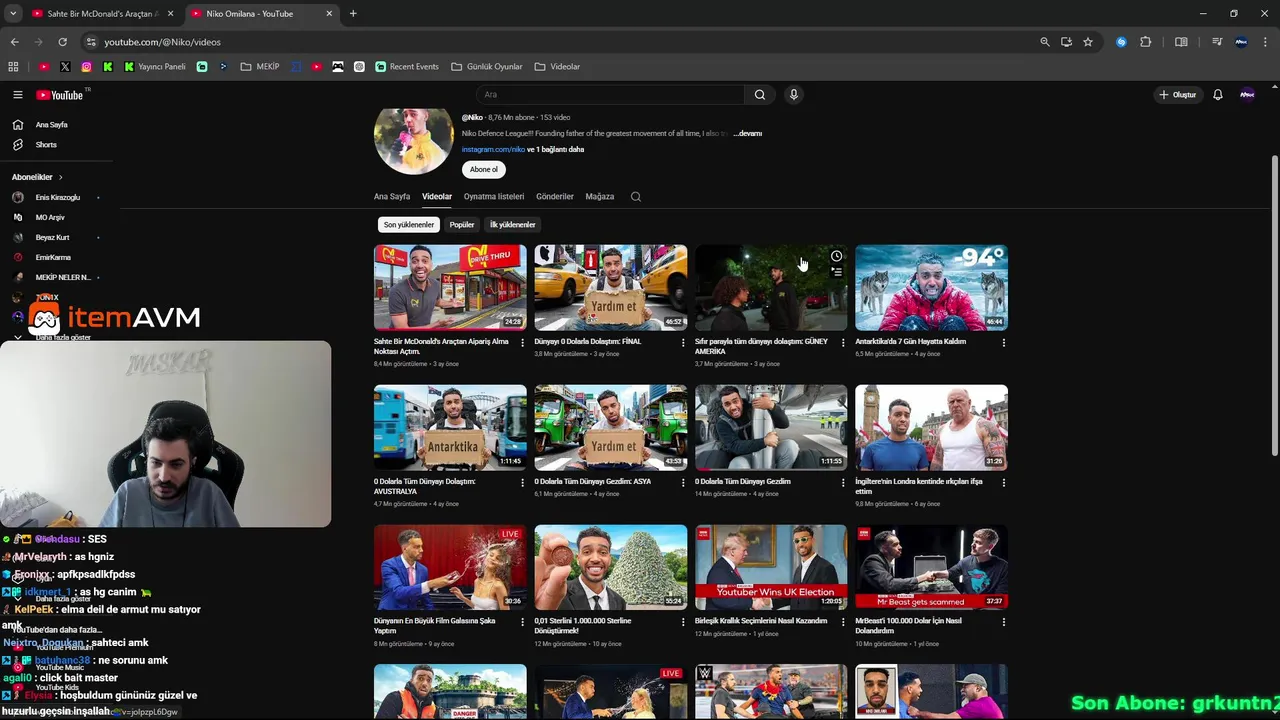1280x720 pixels.
Task: Select Son yüklenenler filter chip
Action: [x=409, y=225]
